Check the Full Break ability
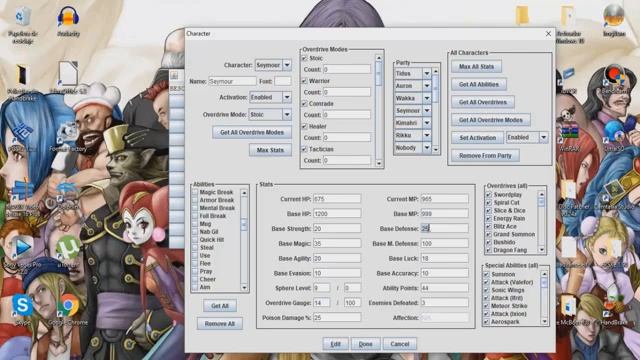The width and height of the screenshot is (640, 360). pos(195,216)
